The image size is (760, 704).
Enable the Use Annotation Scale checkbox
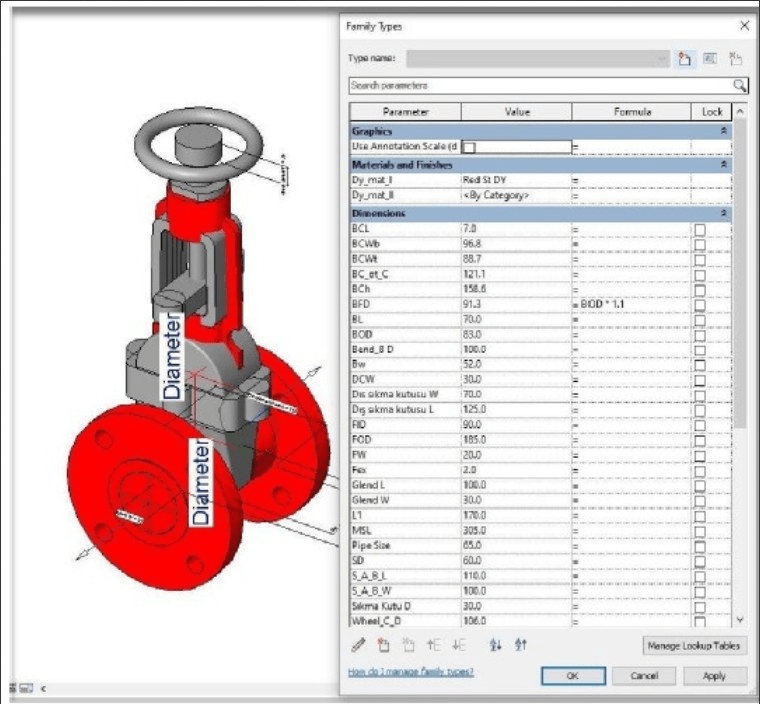pyautogui.click(x=469, y=147)
